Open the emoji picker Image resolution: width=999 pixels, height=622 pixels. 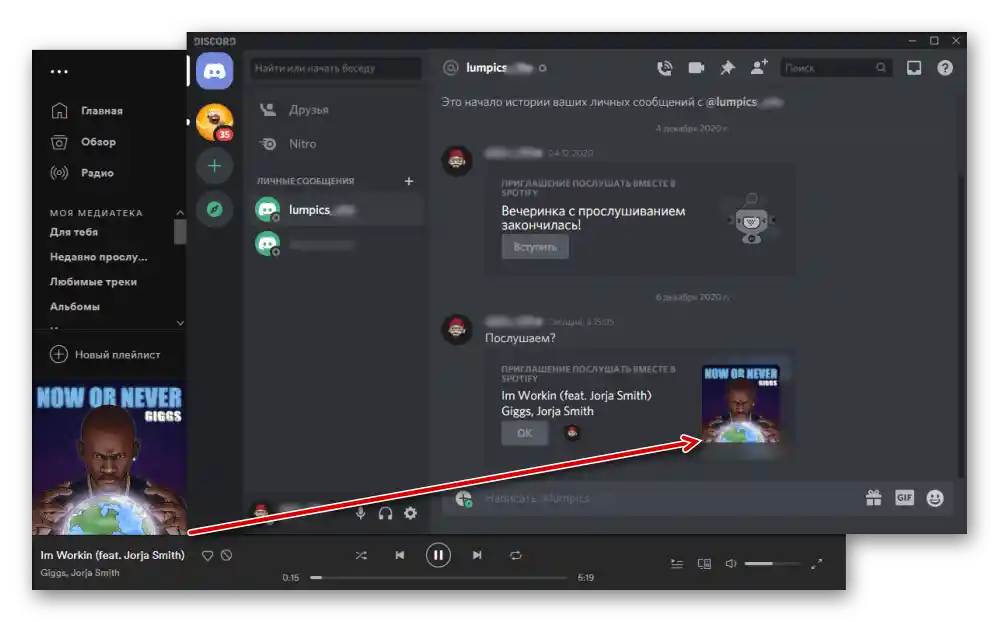pyautogui.click(x=935, y=498)
